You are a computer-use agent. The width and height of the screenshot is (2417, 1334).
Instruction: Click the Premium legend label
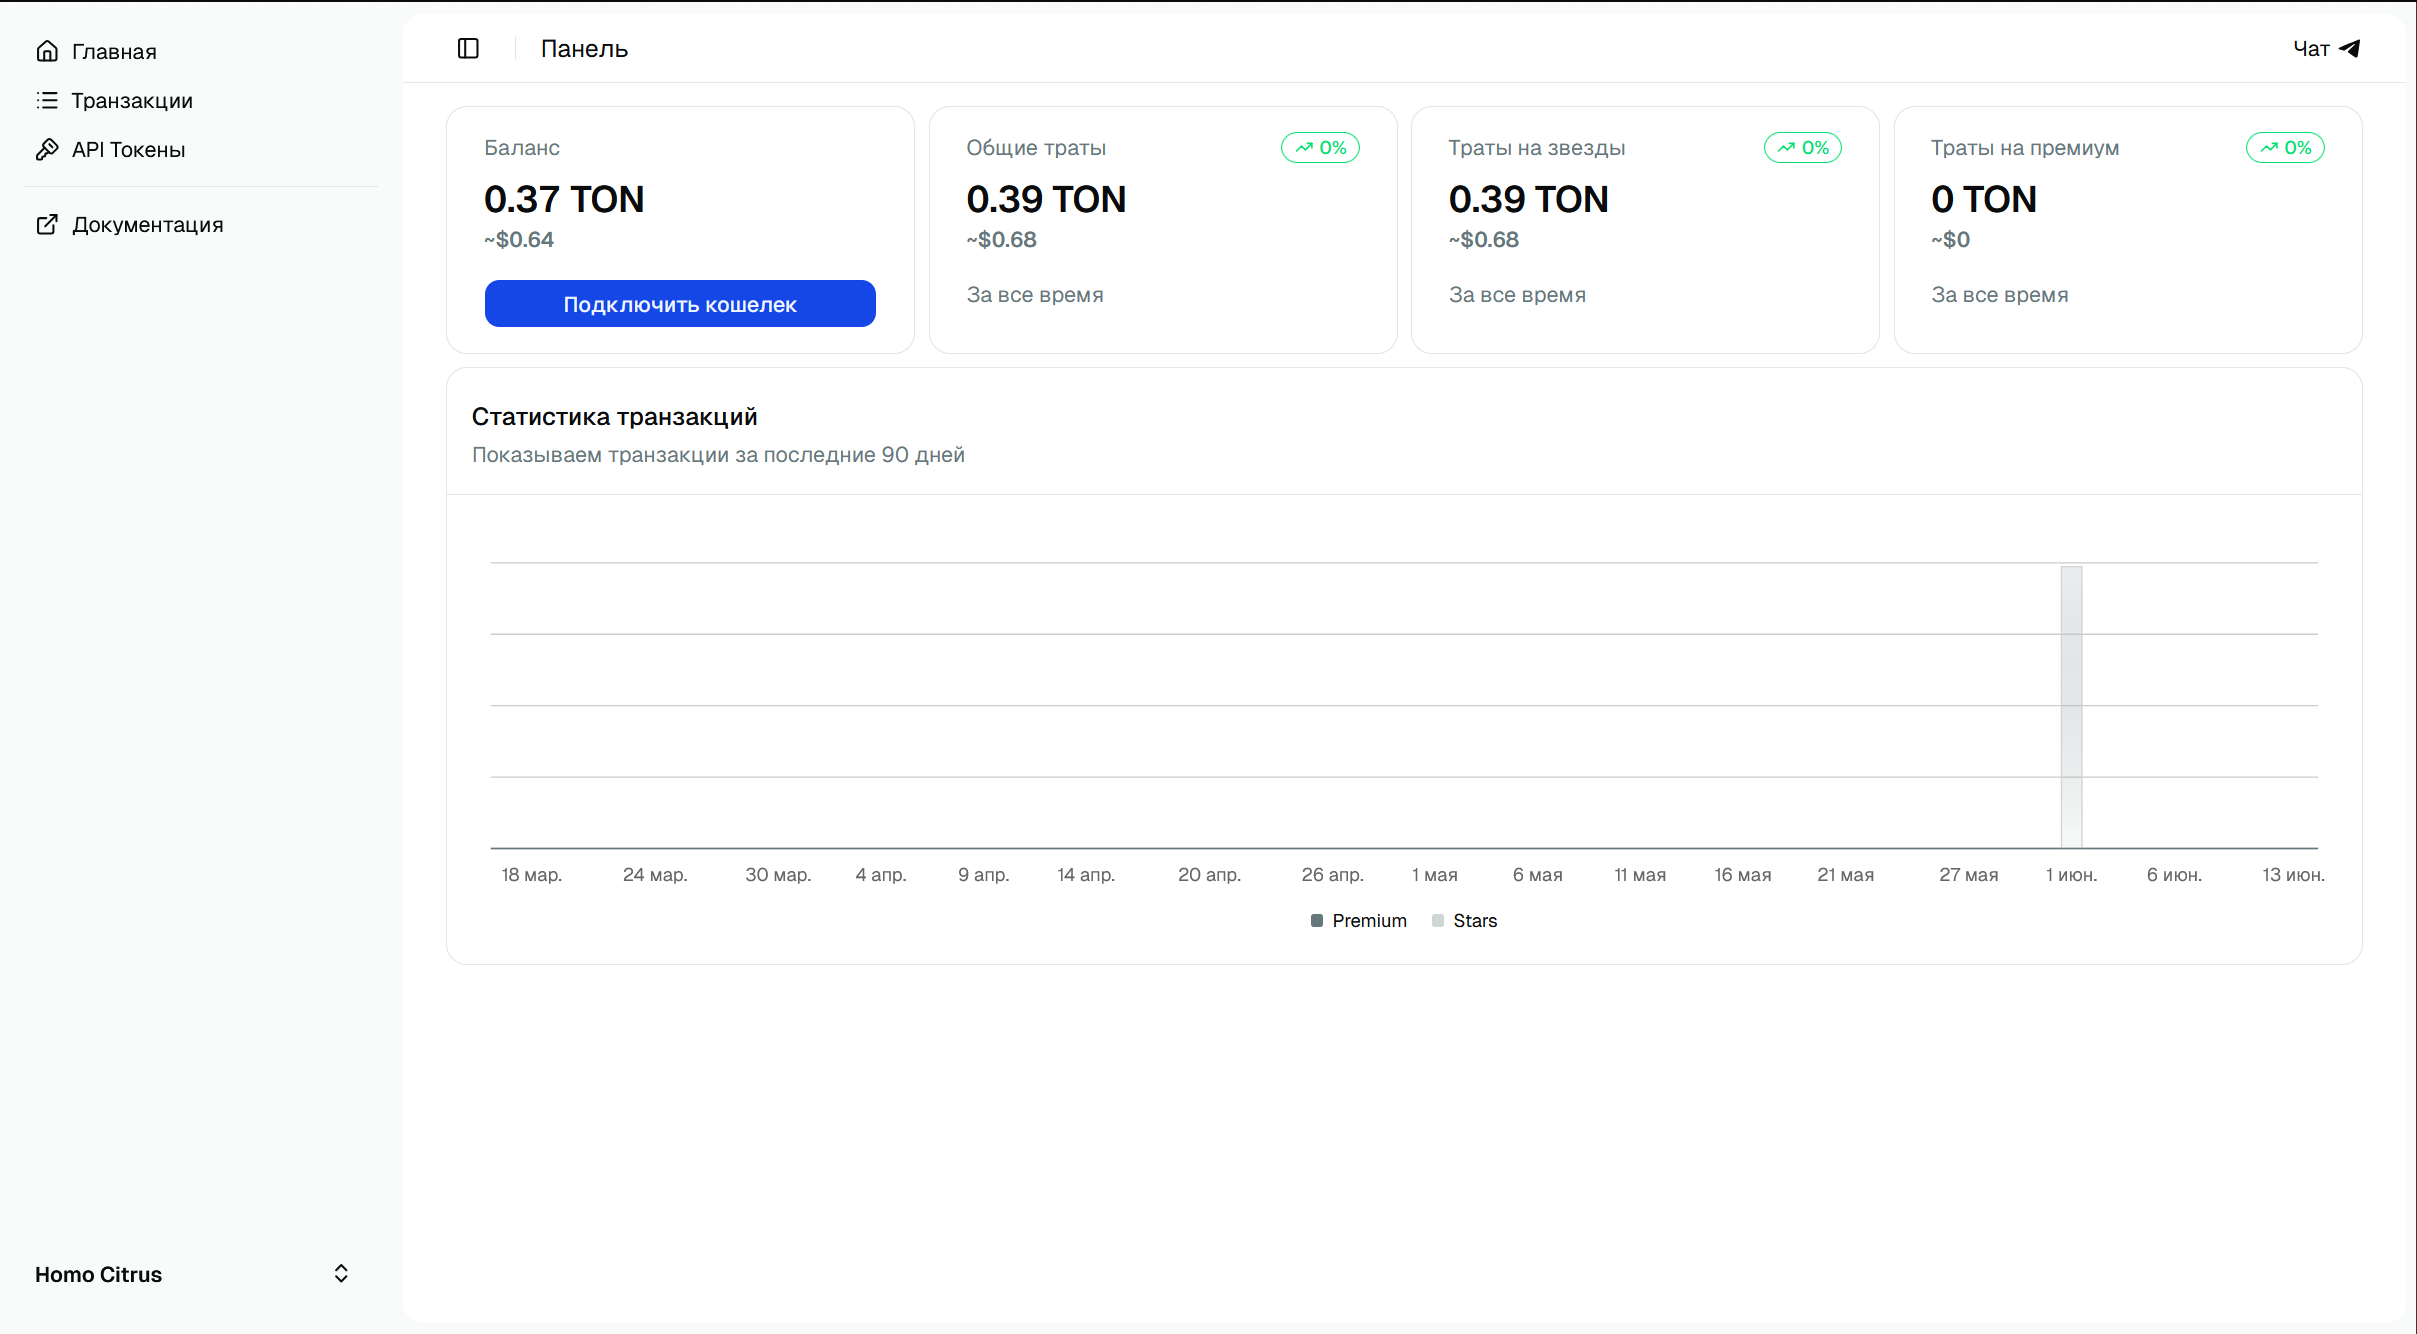1369,920
